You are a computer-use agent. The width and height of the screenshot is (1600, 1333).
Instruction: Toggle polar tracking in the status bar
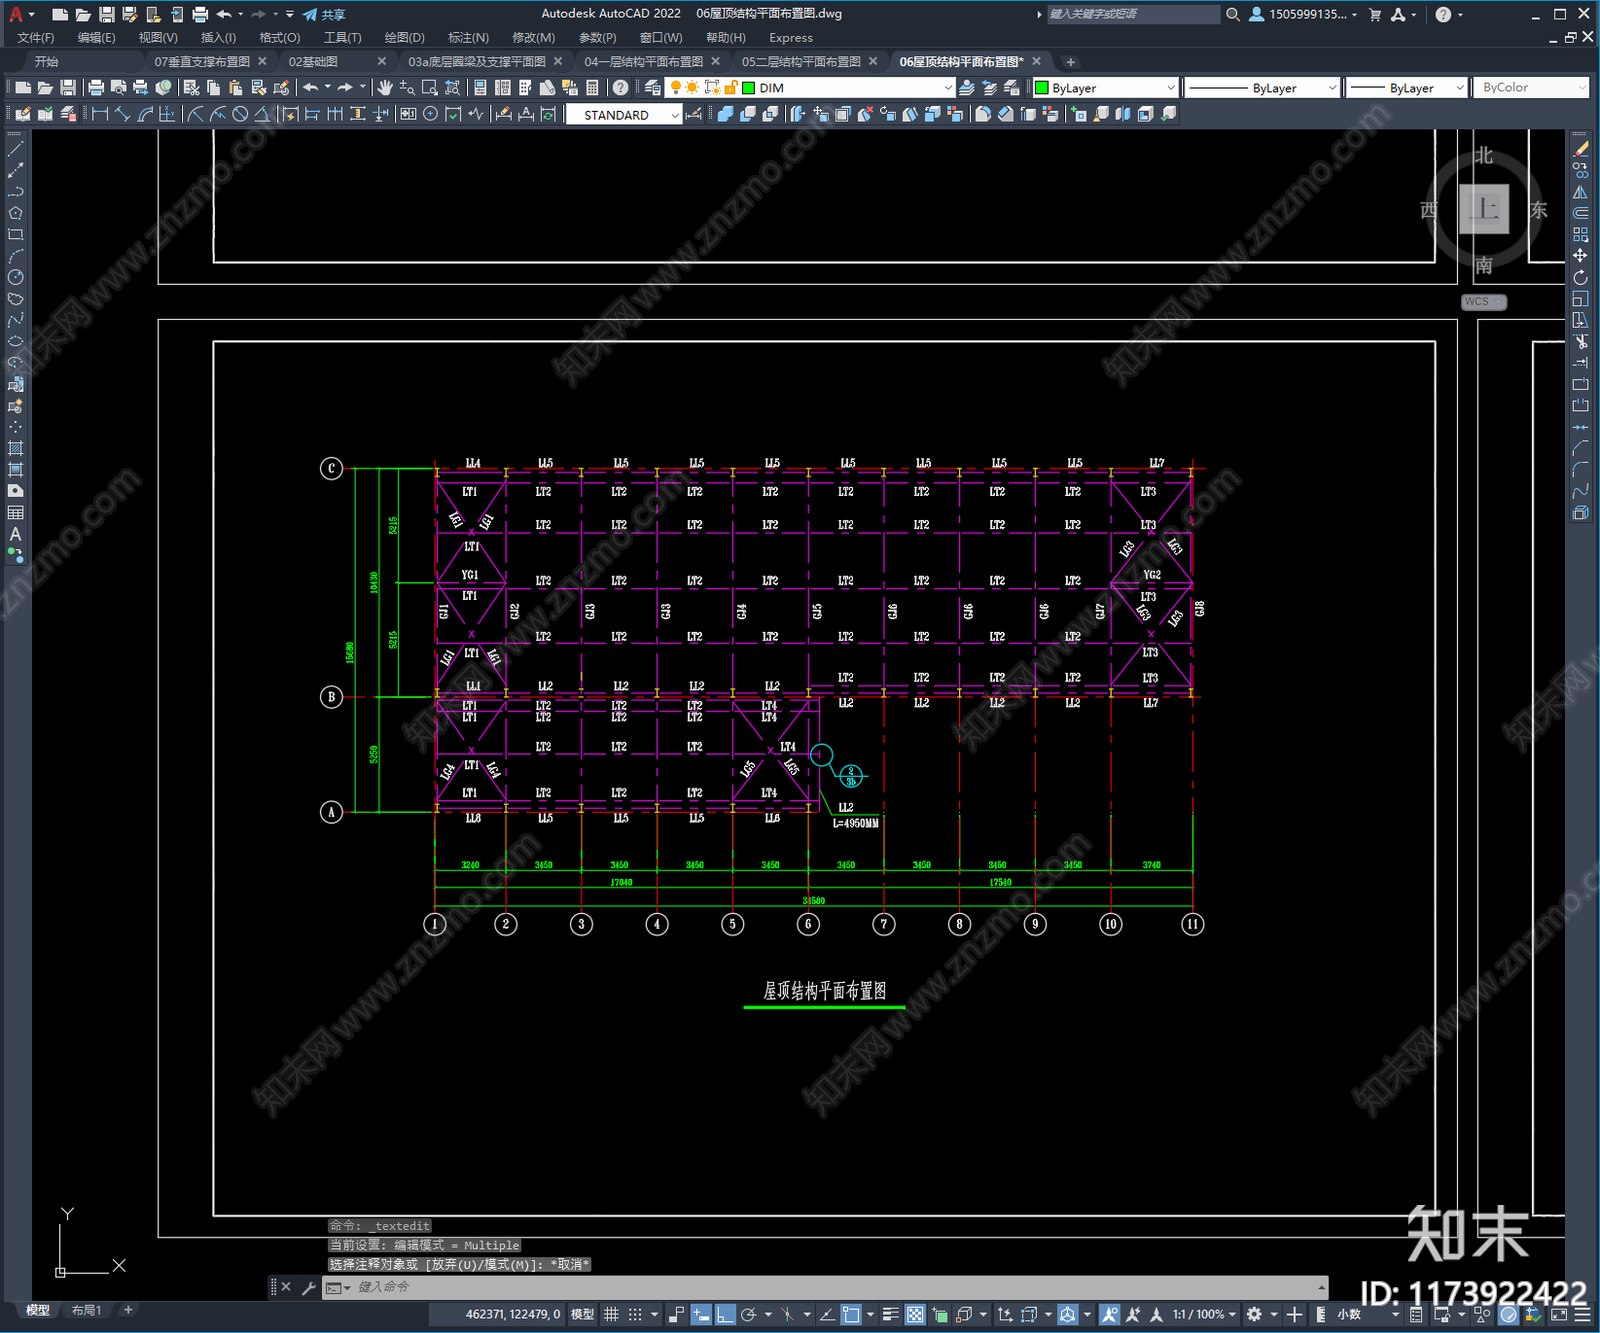pyautogui.click(x=748, y=1314)
